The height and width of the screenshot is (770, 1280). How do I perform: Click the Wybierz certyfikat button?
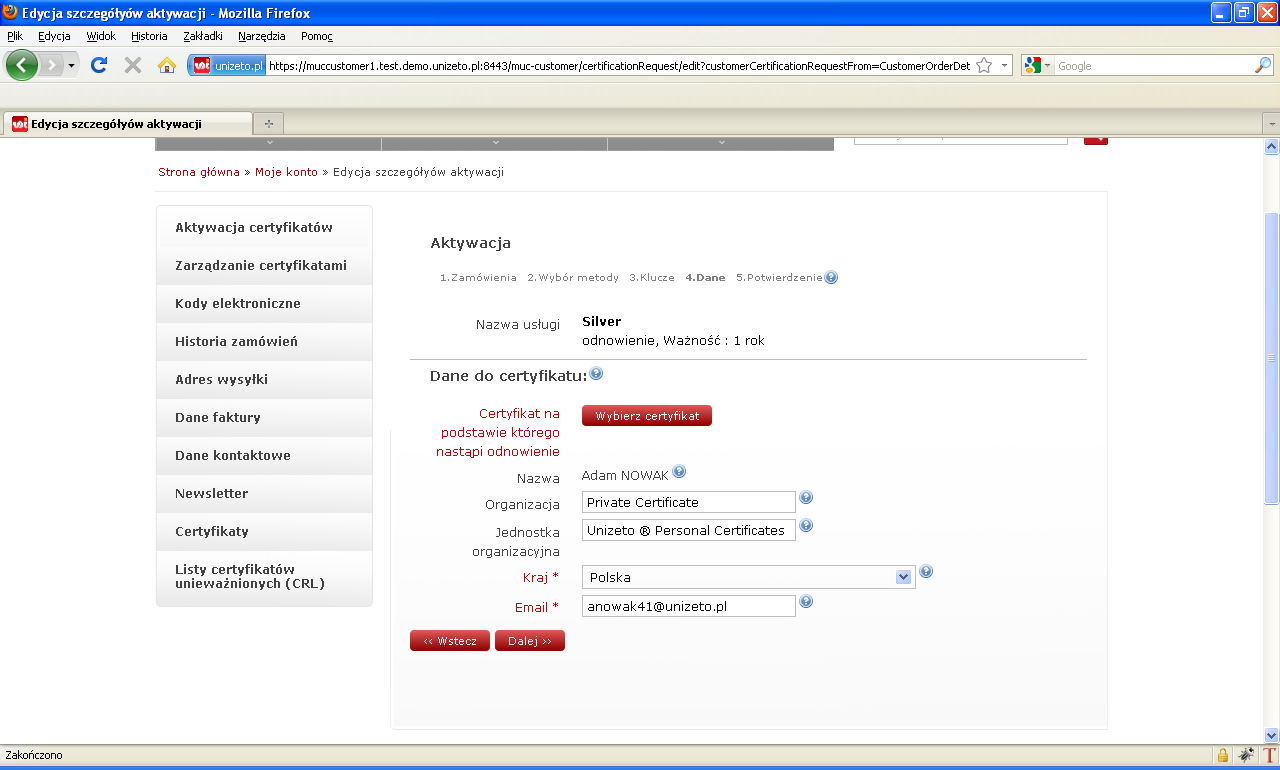[647, 416]
